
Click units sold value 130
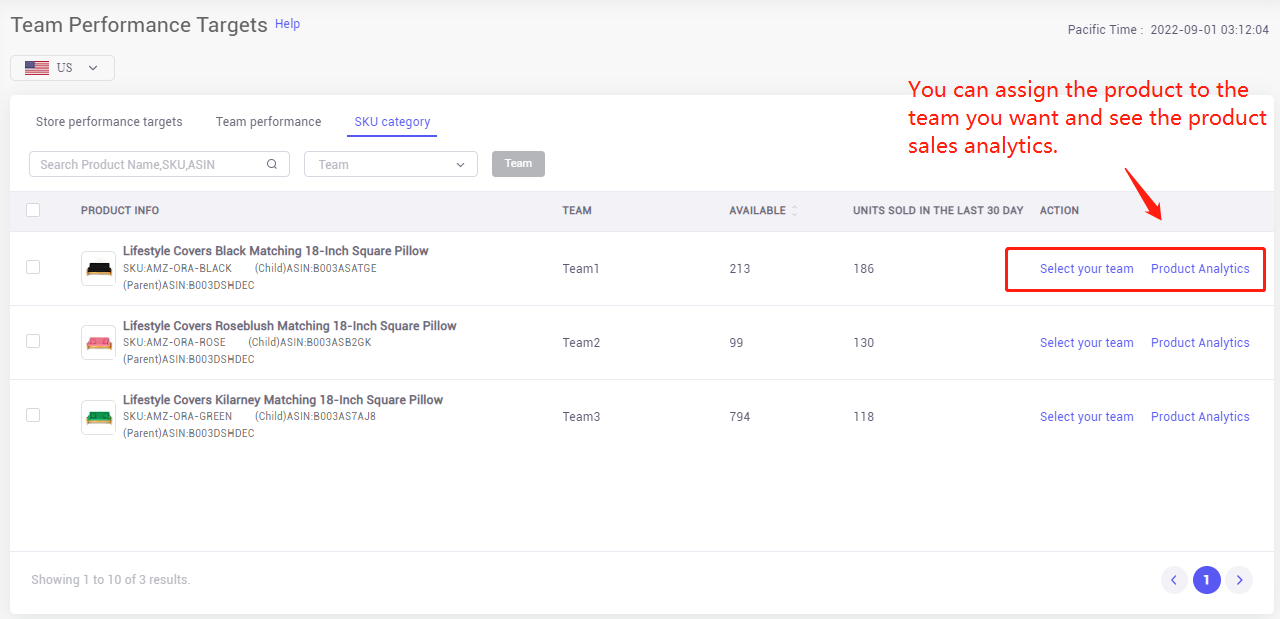864,343
